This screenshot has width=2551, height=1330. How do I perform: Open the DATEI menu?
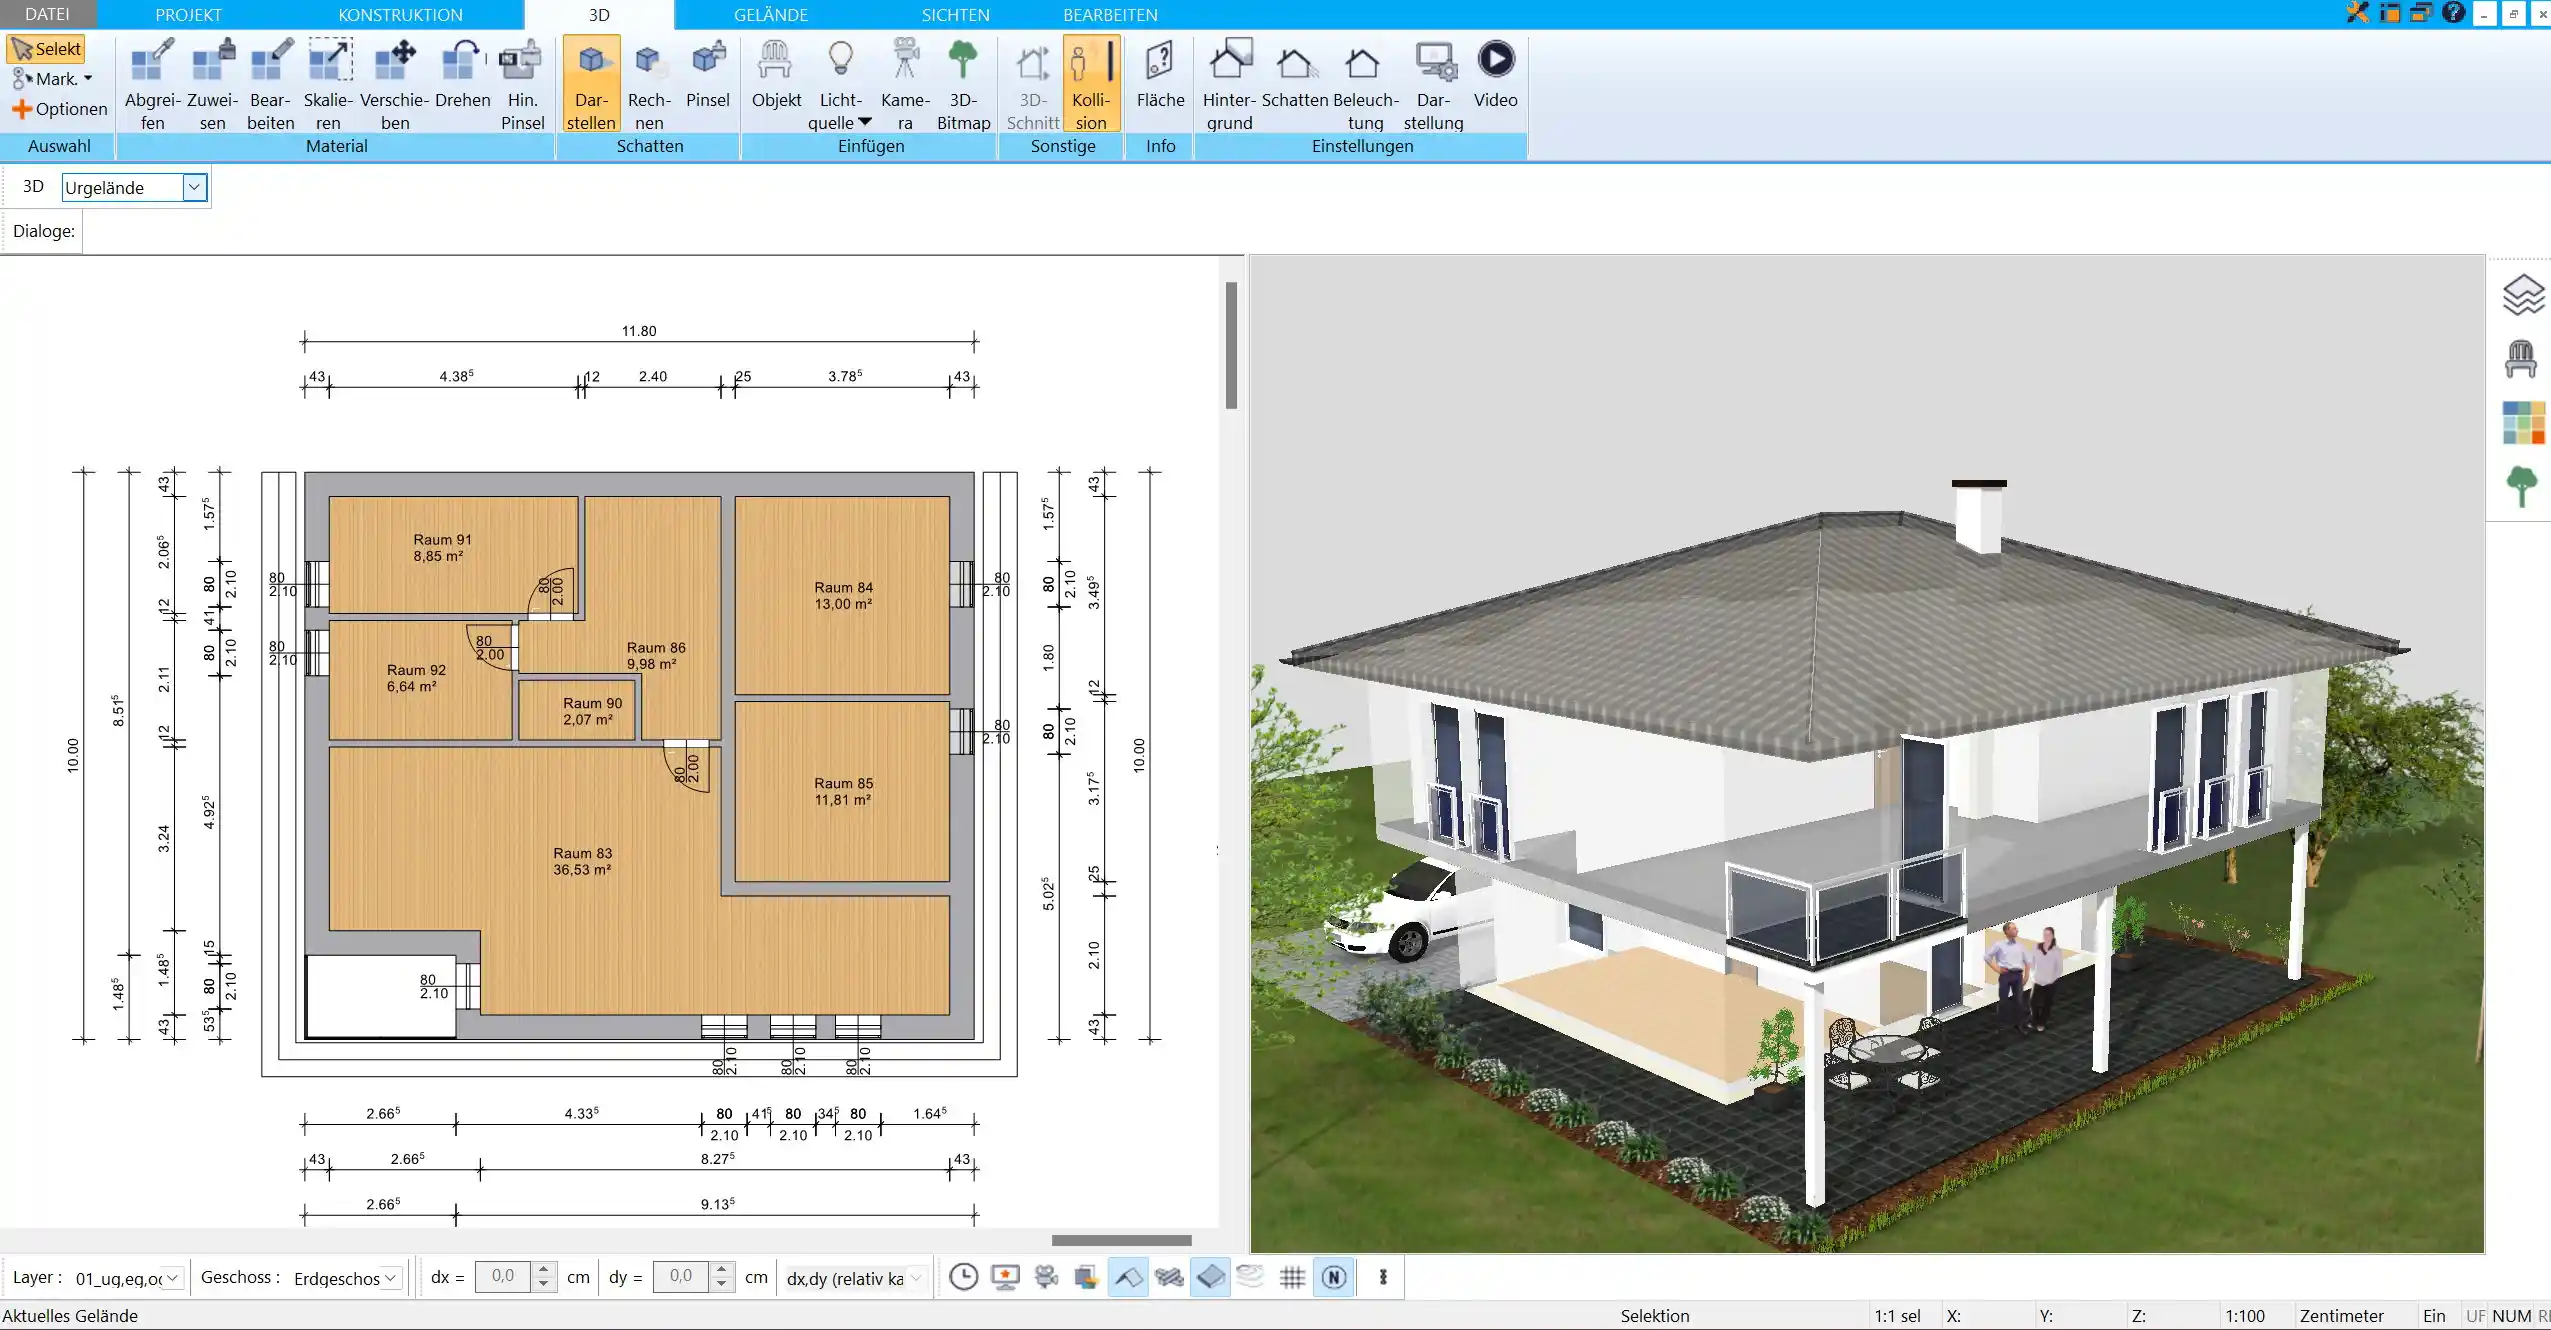[x=47, y=14]
